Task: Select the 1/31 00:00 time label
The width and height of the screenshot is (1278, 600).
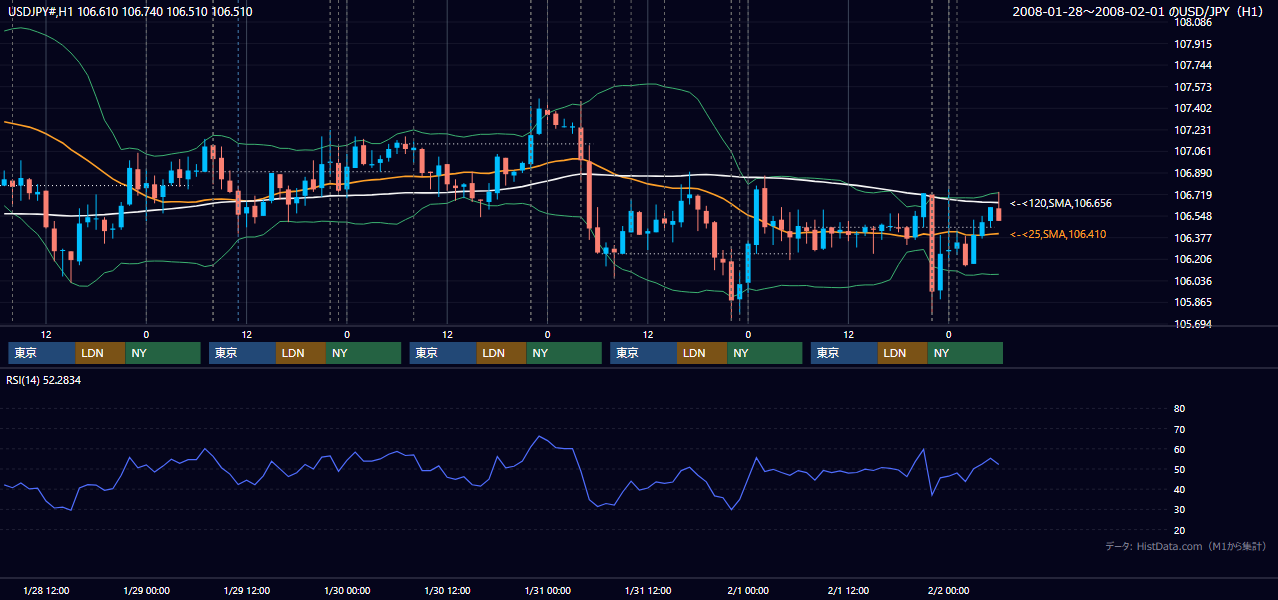Action: tap(548, 590)
